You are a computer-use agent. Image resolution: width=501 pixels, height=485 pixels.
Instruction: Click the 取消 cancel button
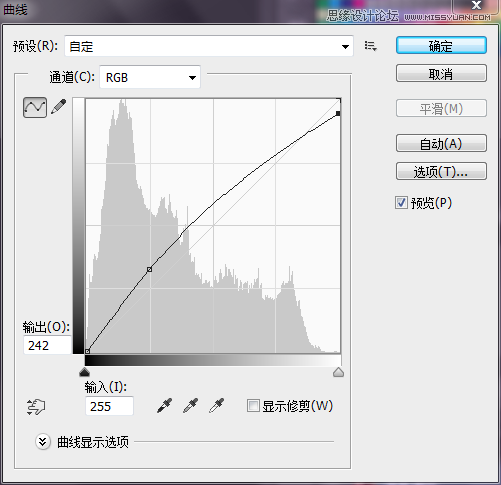(x=441, y=73)
